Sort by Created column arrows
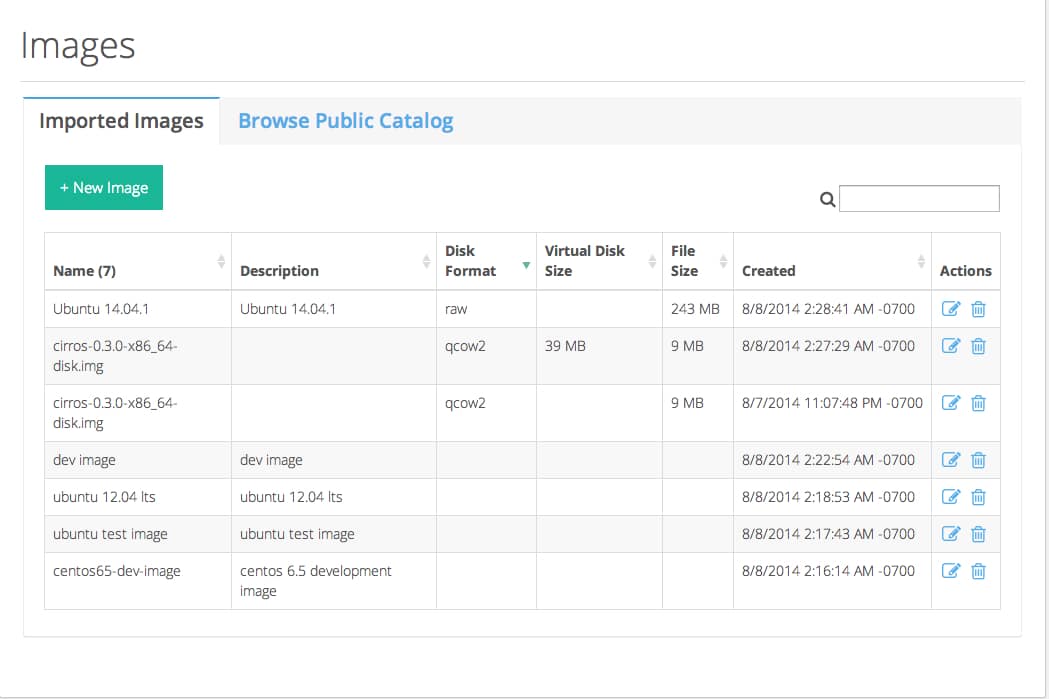1049x699 pixels. pyautogui.click(x=921, y=262)
